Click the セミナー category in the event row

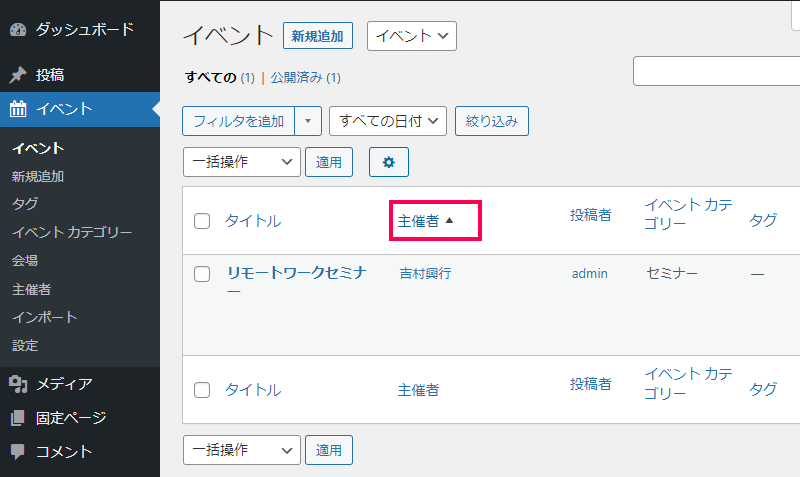point(672,273)
